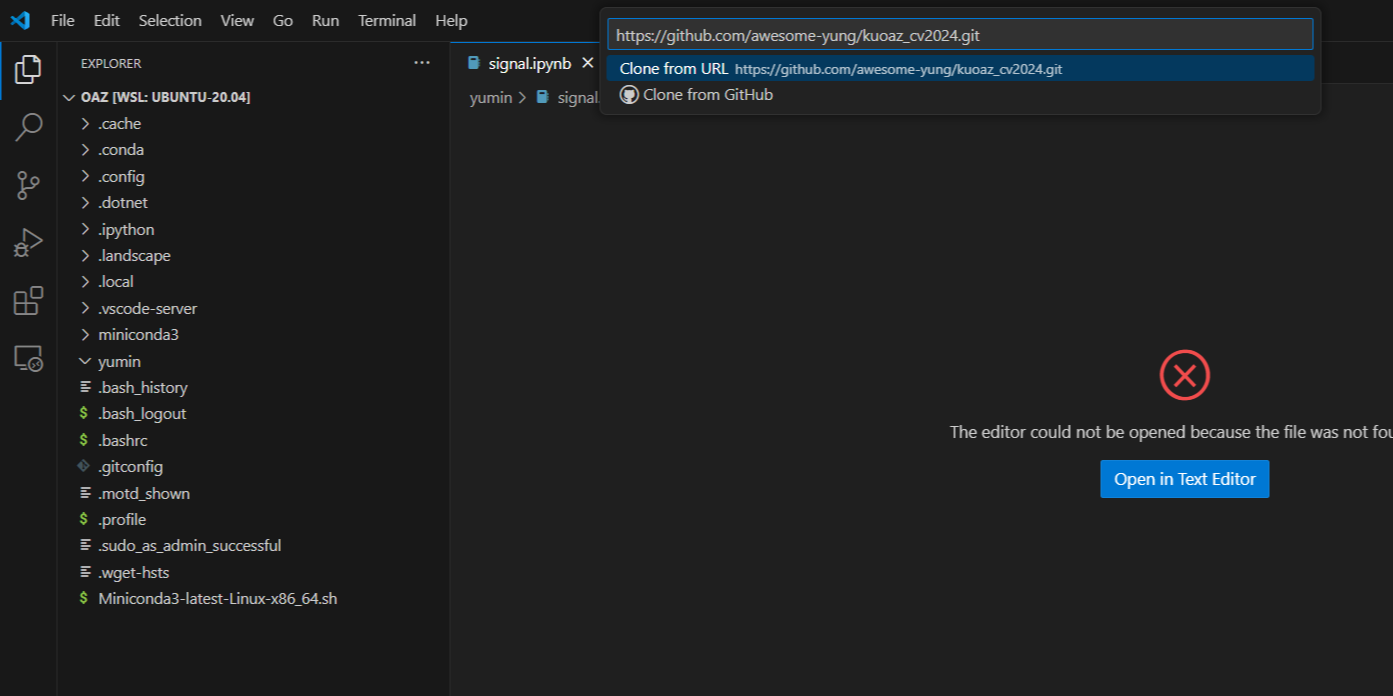Open the View menu

pyautogui.click(x=237, y=20)
